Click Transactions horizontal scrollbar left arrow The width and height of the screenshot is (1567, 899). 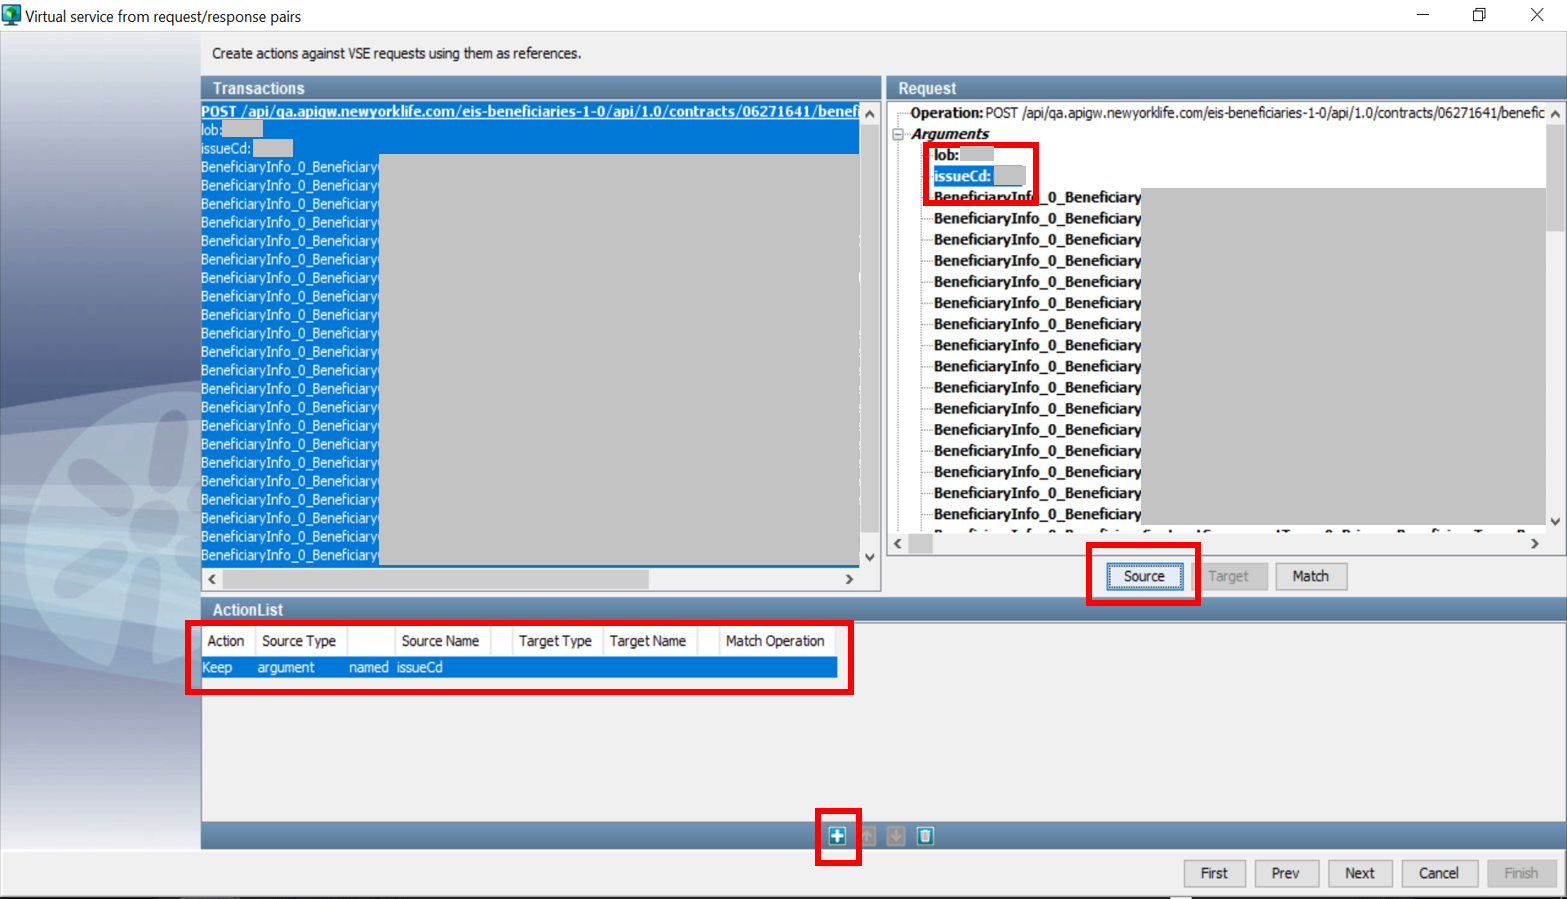tap(212, 579)
